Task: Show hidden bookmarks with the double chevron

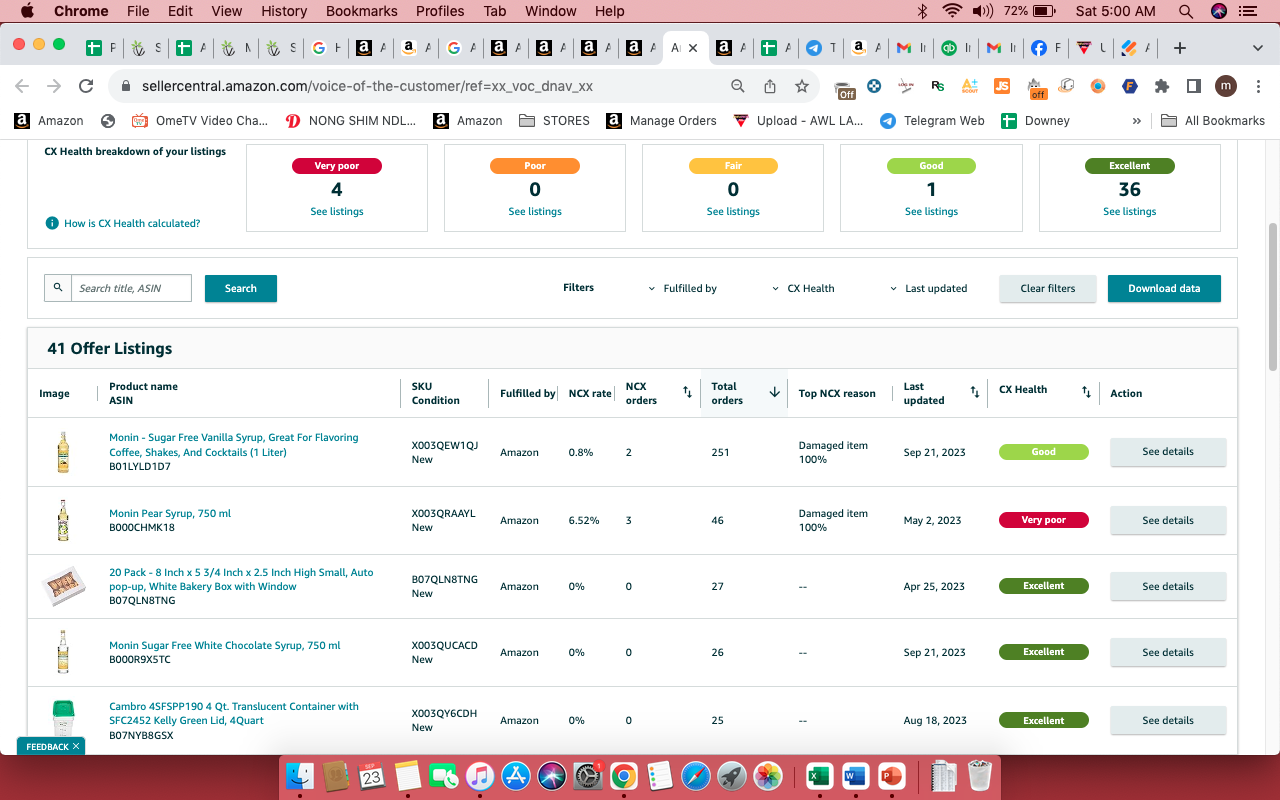Action: (x=1137, y=121)
